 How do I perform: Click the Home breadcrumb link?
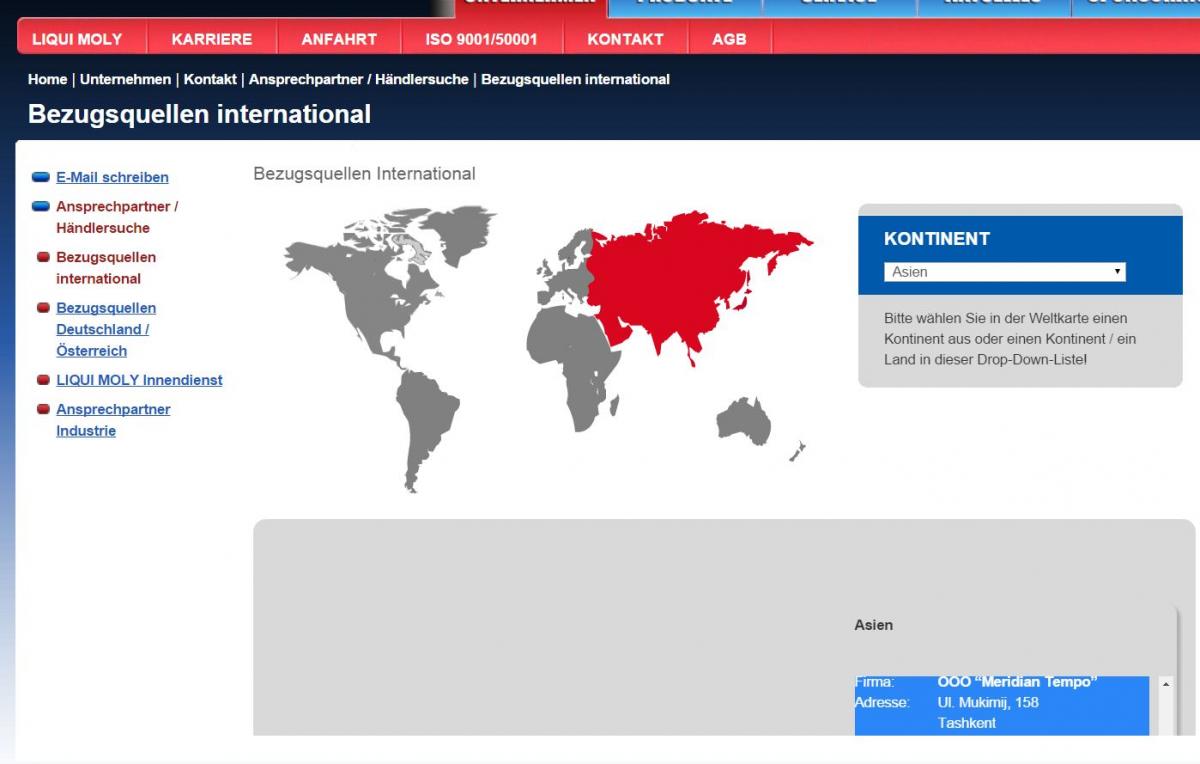coord(47,79)
